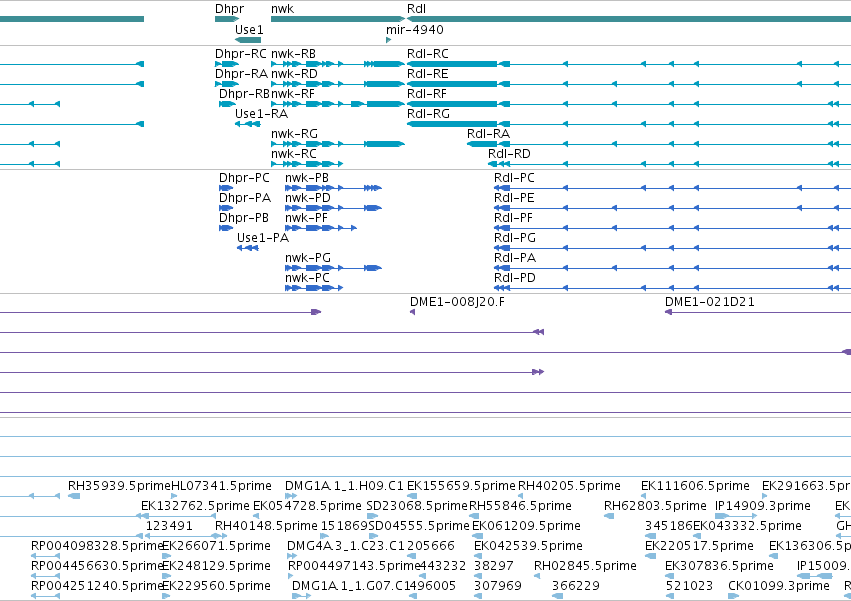Screen dimensions: 851x601
Task: Click the EK111606.5prime EST label
Action: click(695, 486)
